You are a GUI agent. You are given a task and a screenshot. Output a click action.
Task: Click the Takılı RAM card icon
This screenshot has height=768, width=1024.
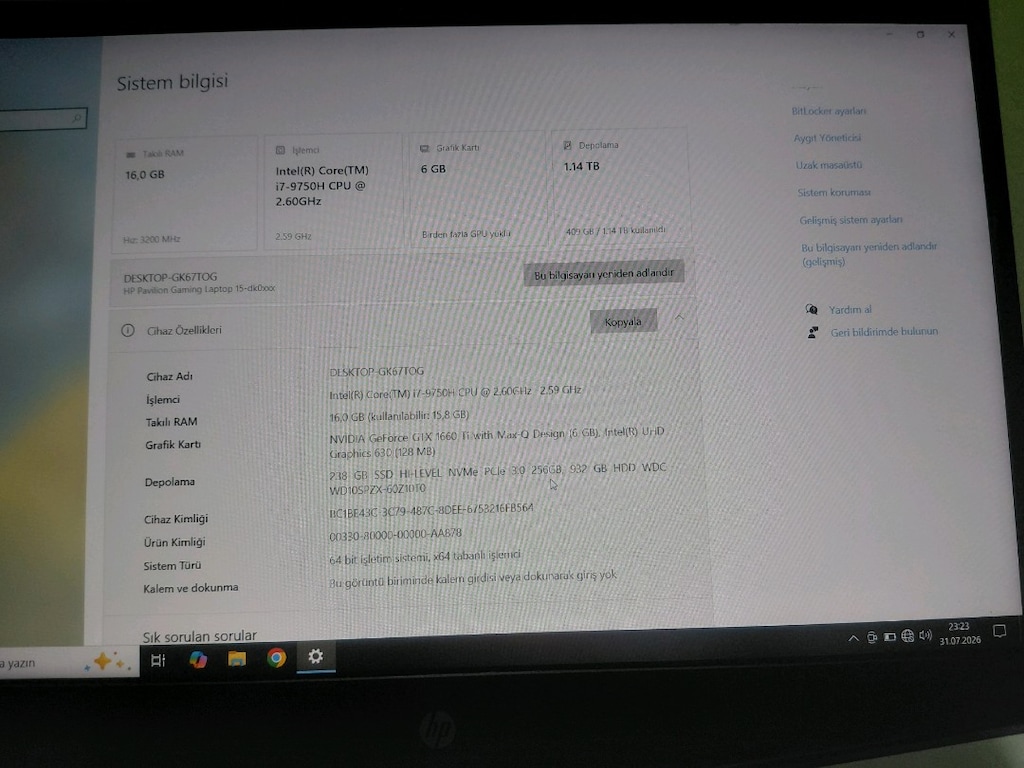pos(130,155)
